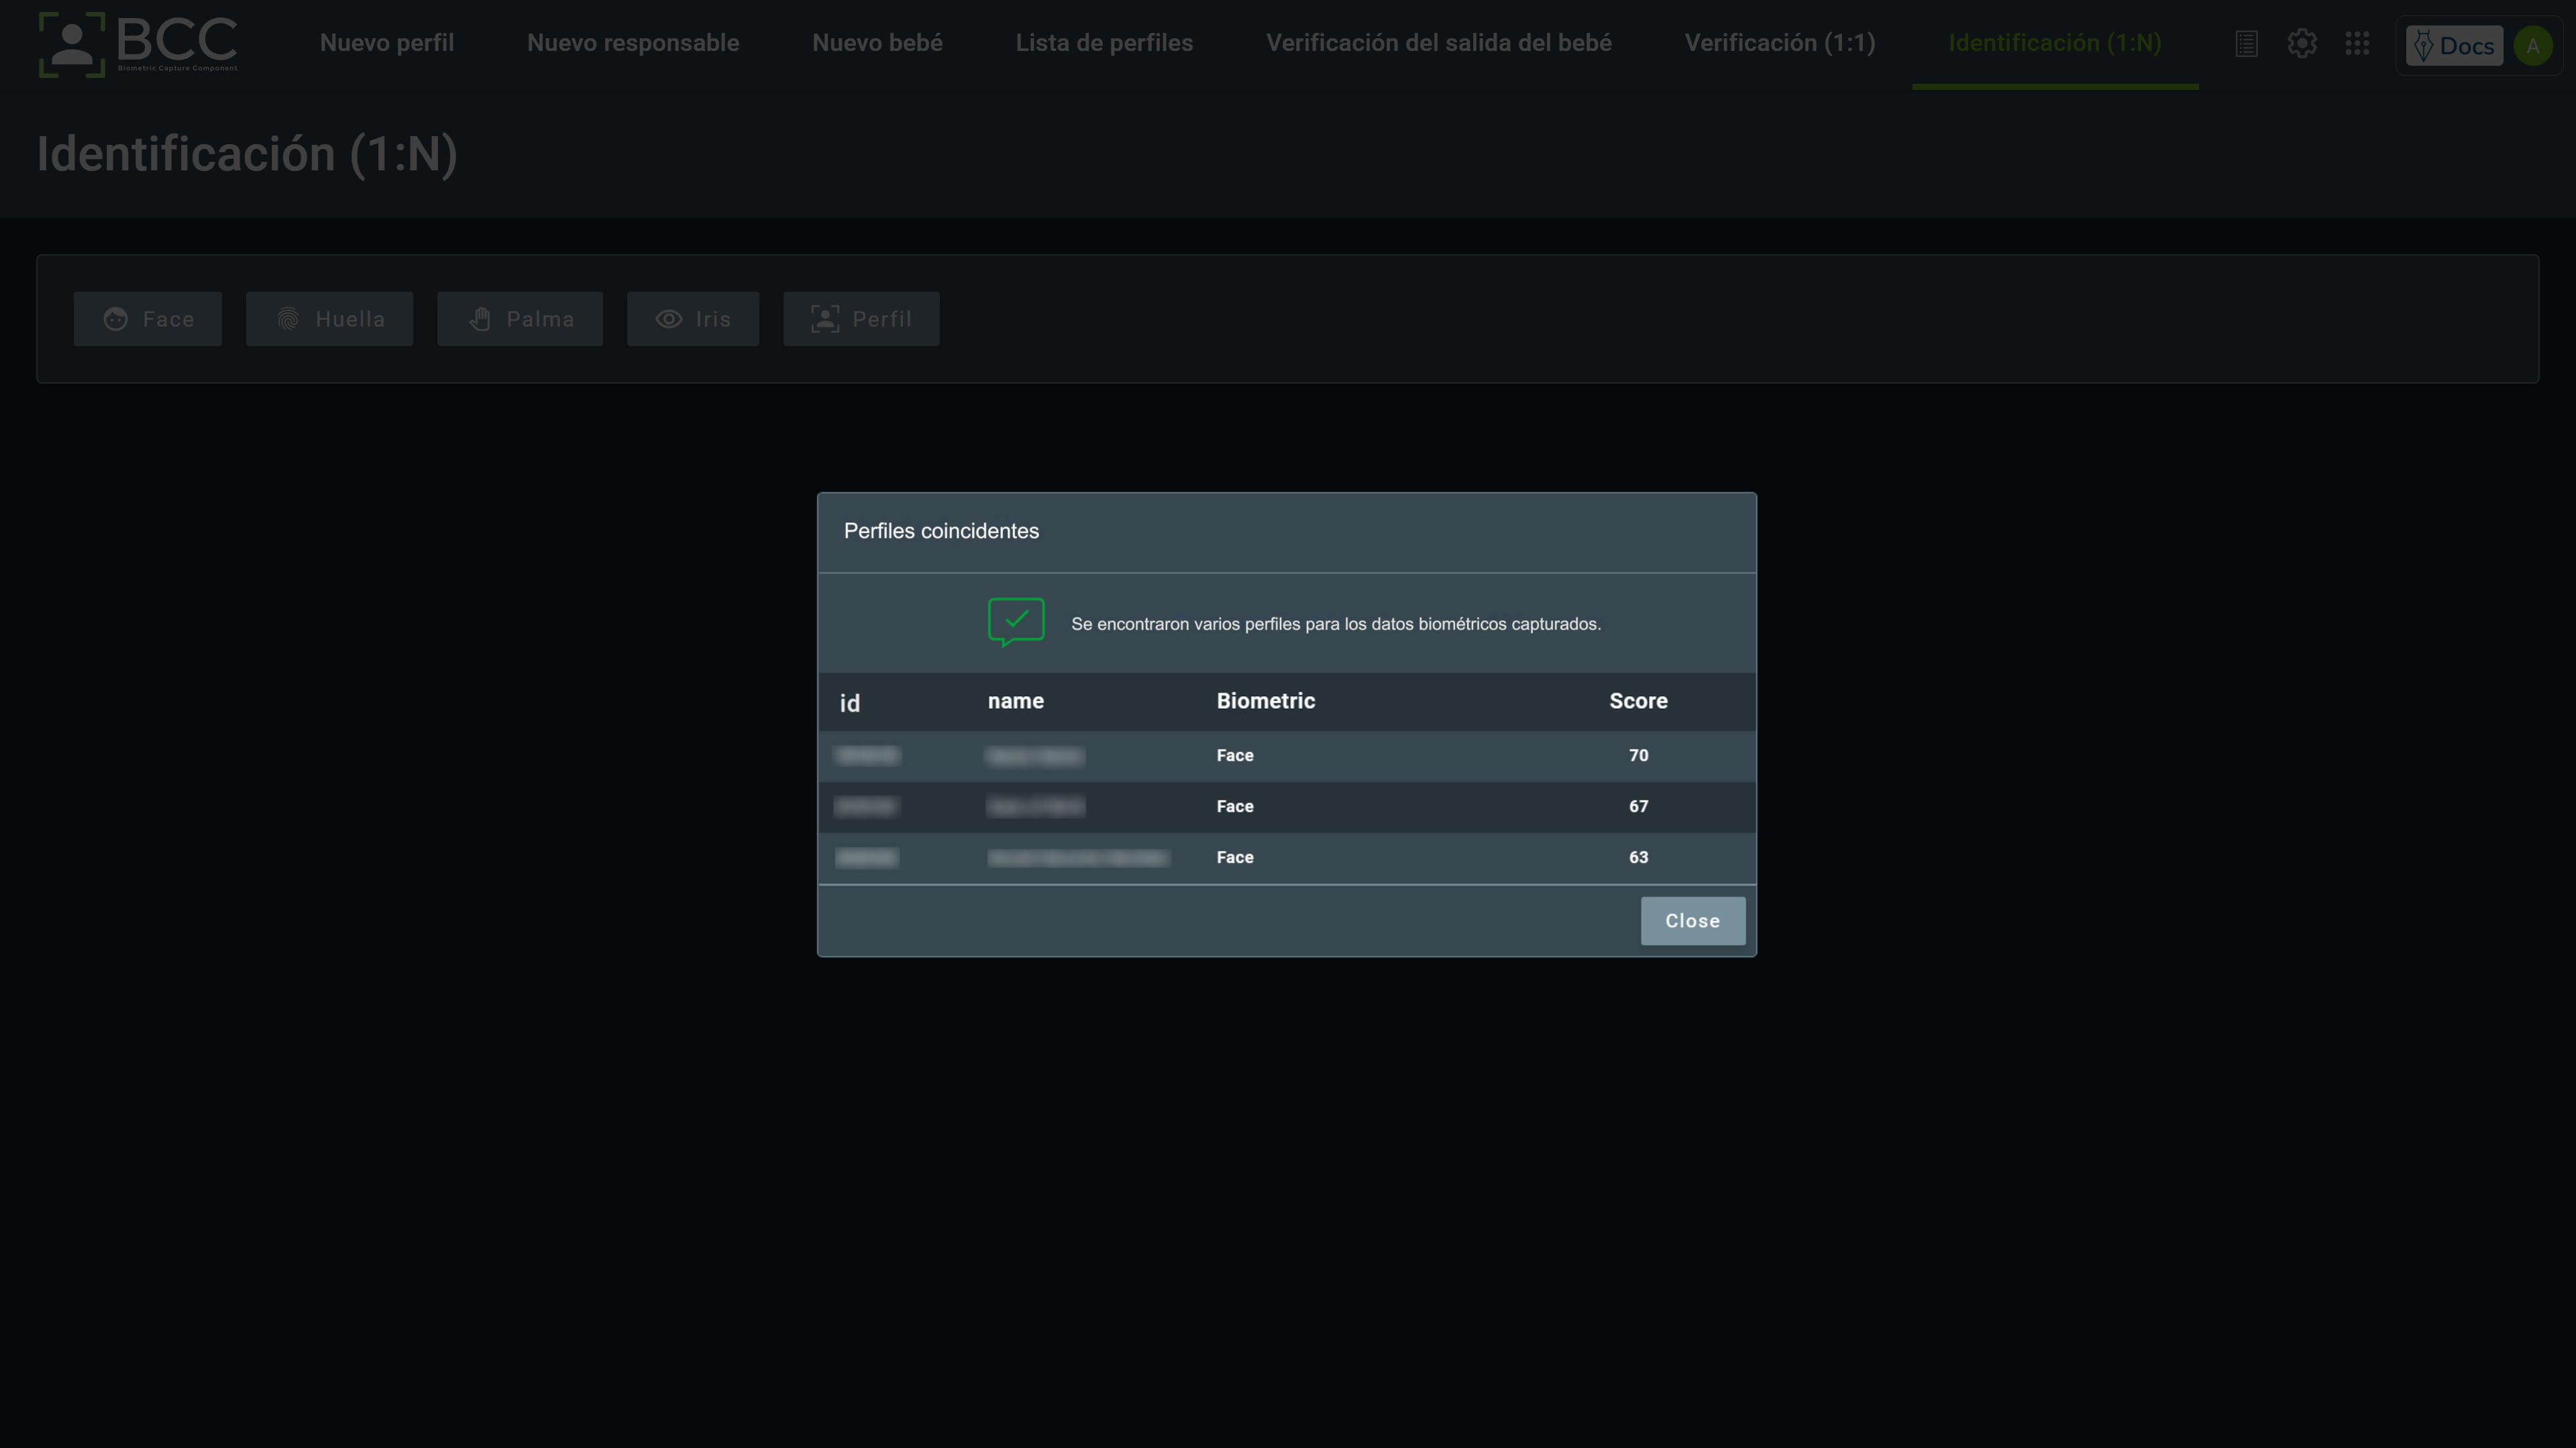Click Face cell in score 63 row
This screenshot has width=2576, height=1448.
(1235, 858)
